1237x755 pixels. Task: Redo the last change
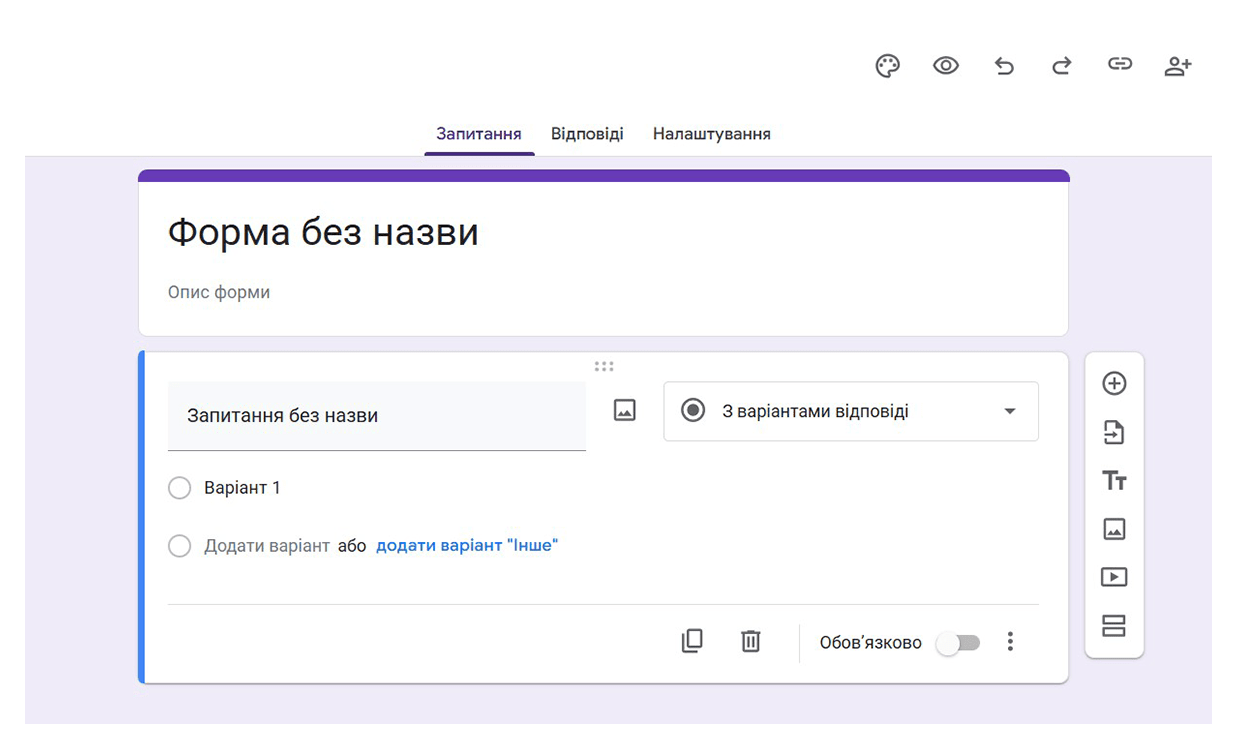(1061, 64)
